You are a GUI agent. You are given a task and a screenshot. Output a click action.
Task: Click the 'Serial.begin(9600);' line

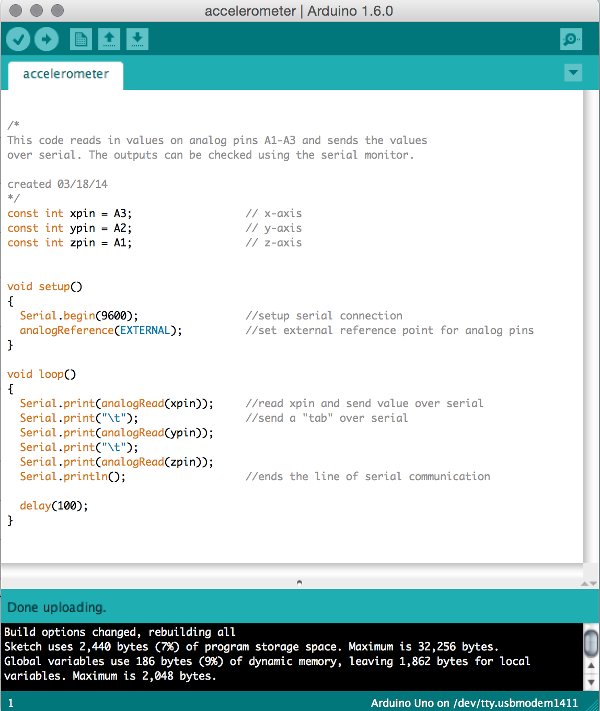[79, 316]
